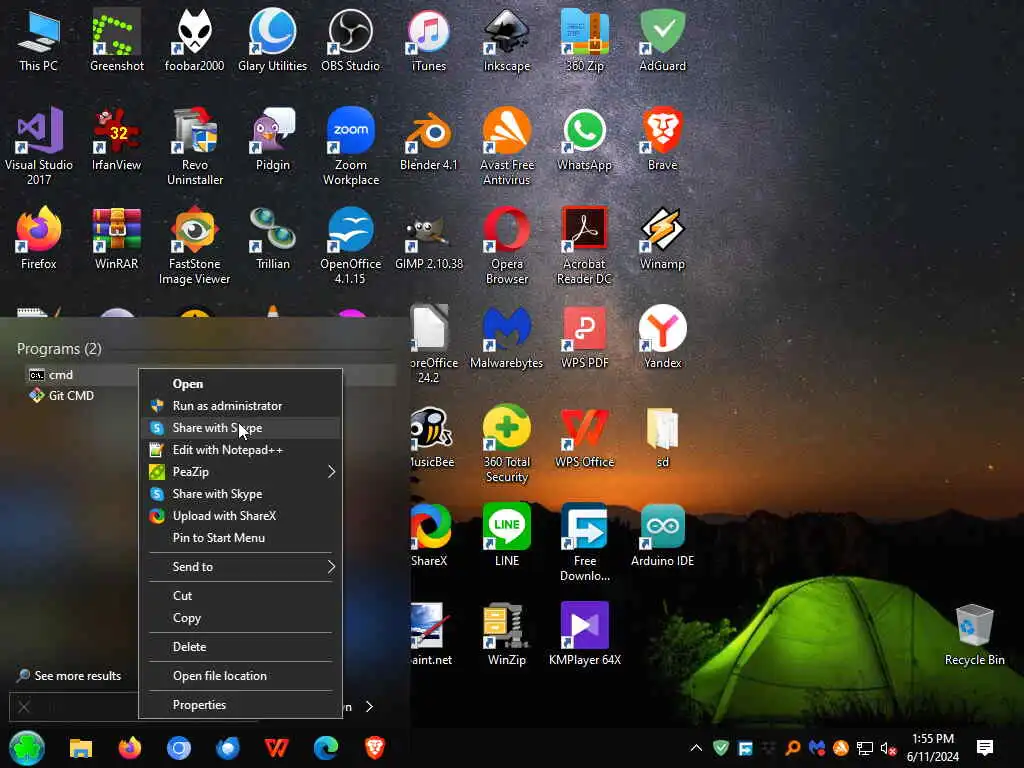Image resolution: width=1024 pixels, height=768 pixels.
Task: Launch Winamp from the desktop
Action: click(x=662, y=238)
